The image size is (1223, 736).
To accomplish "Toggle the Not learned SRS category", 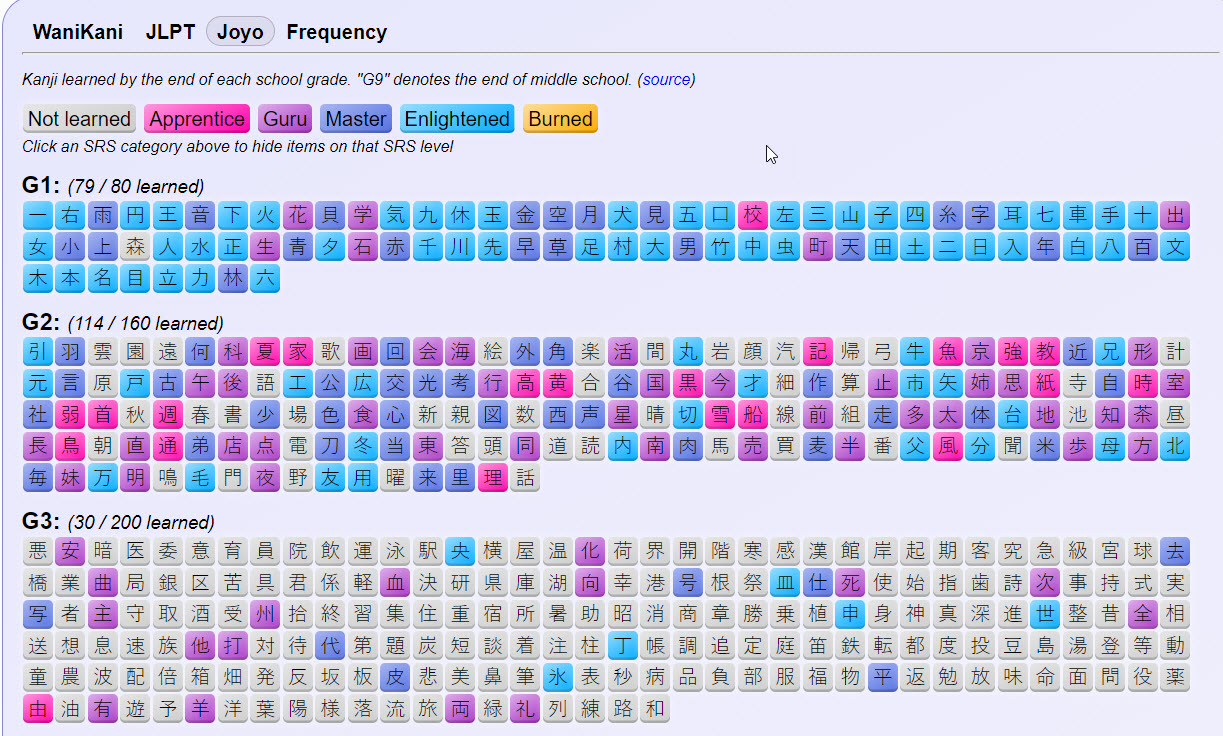I will 80,119.
